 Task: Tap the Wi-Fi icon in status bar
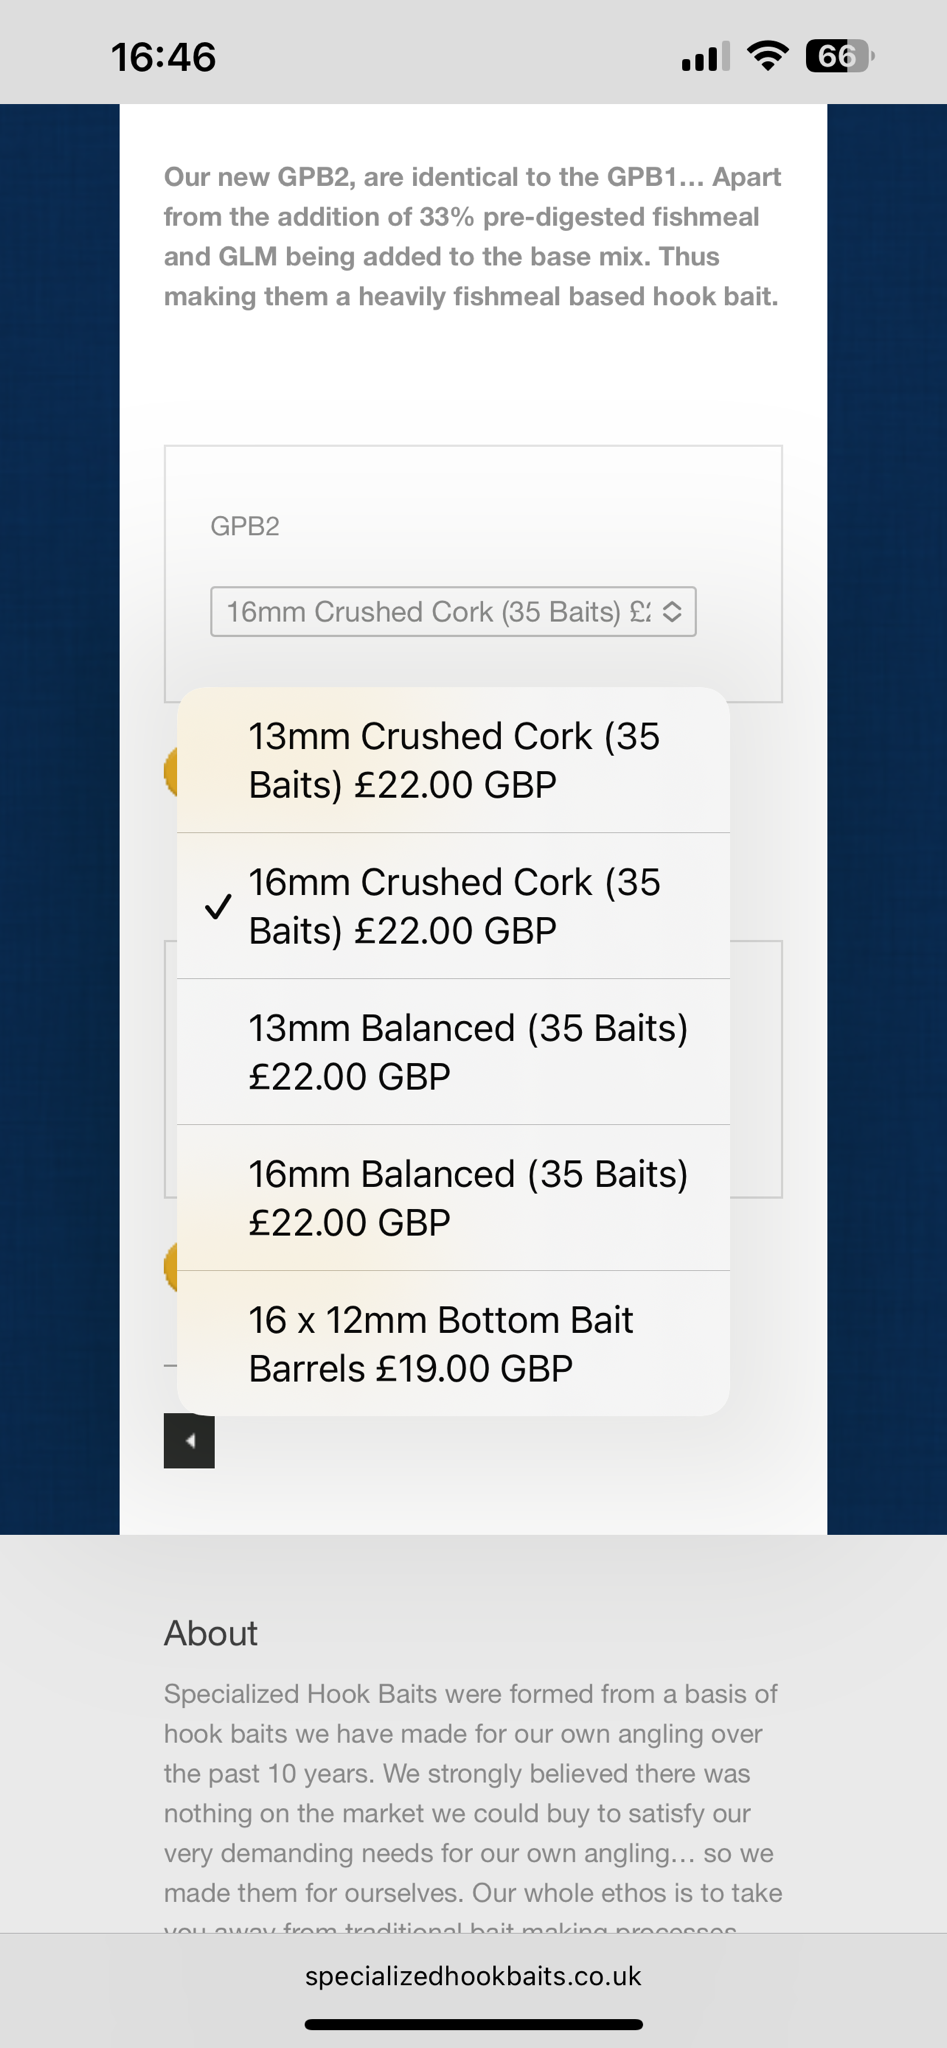(x=767, y=56)
